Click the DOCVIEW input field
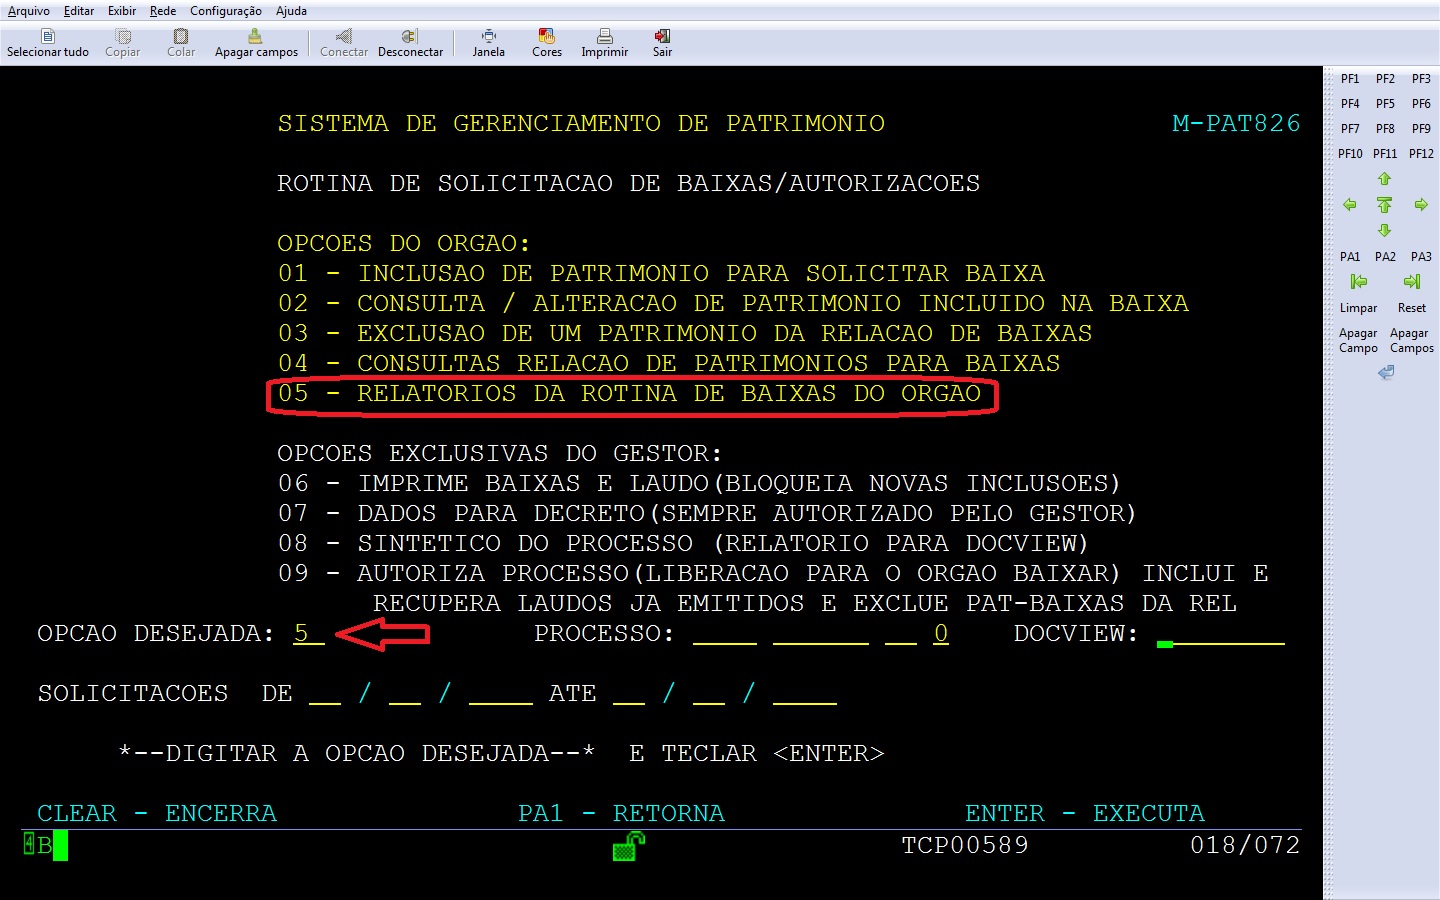Viewport: 1440px width, 900px height. pos(1220,634)
